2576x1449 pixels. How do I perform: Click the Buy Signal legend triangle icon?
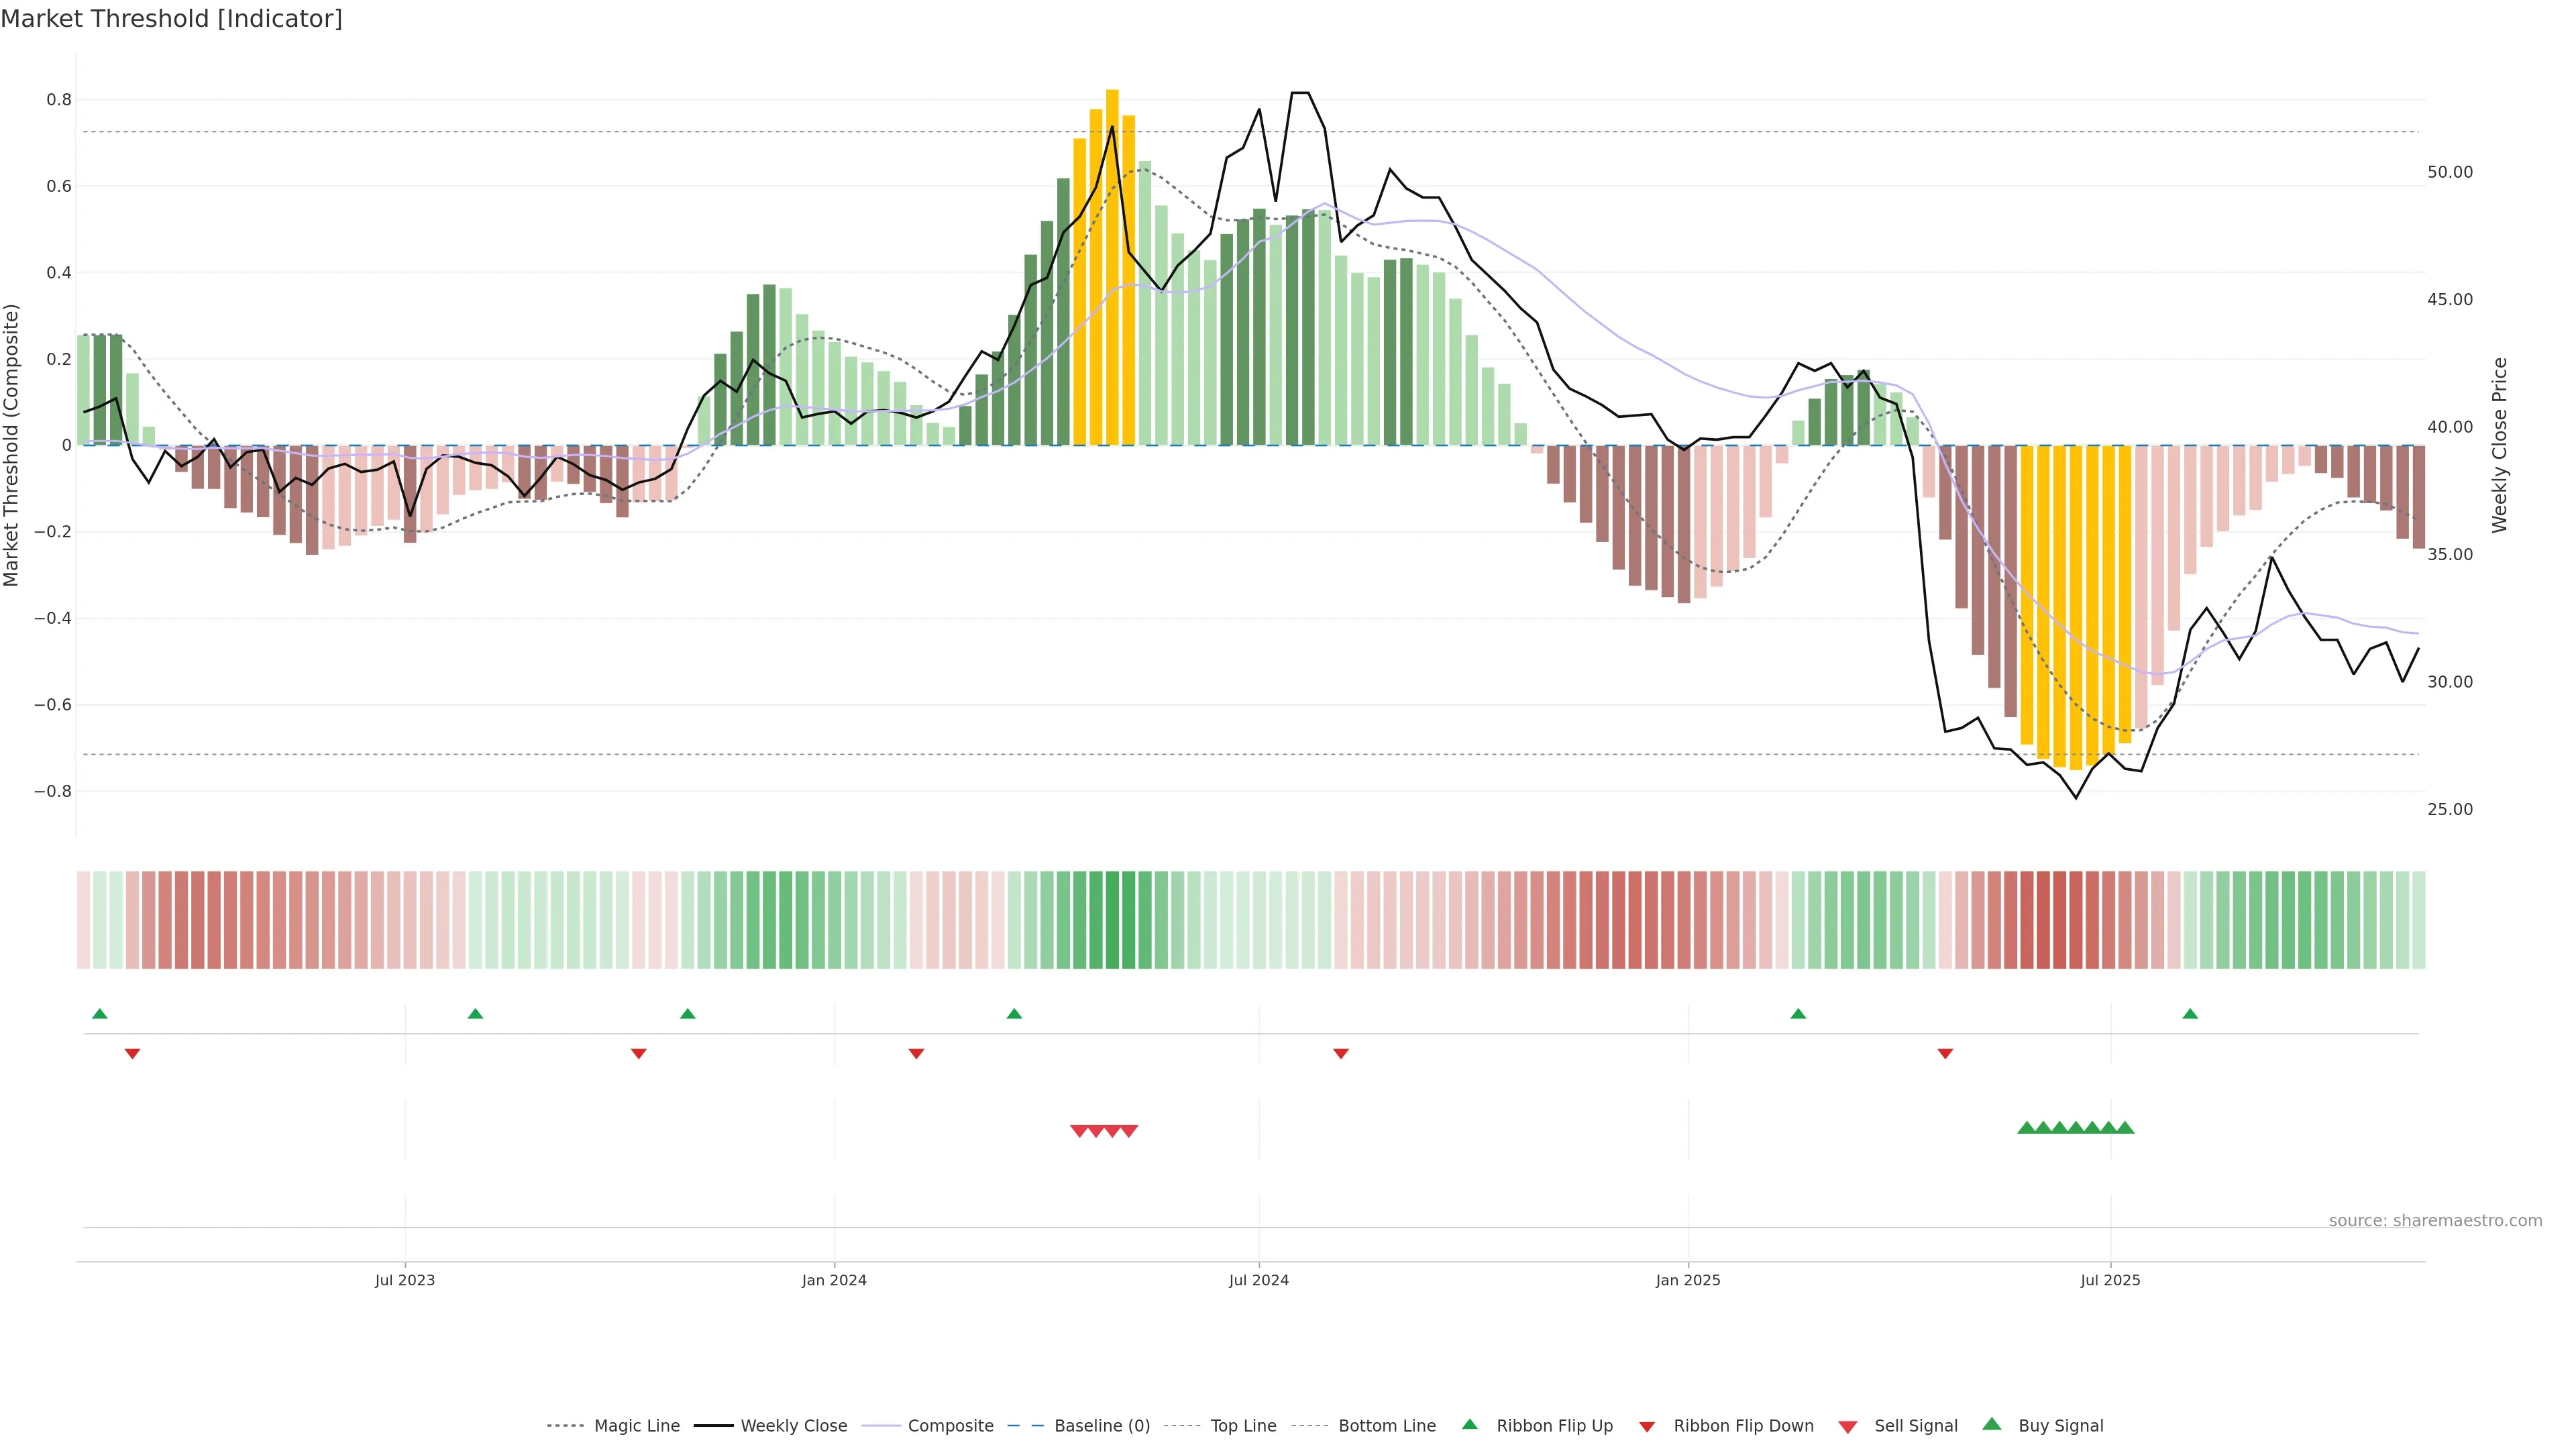1992,1424
